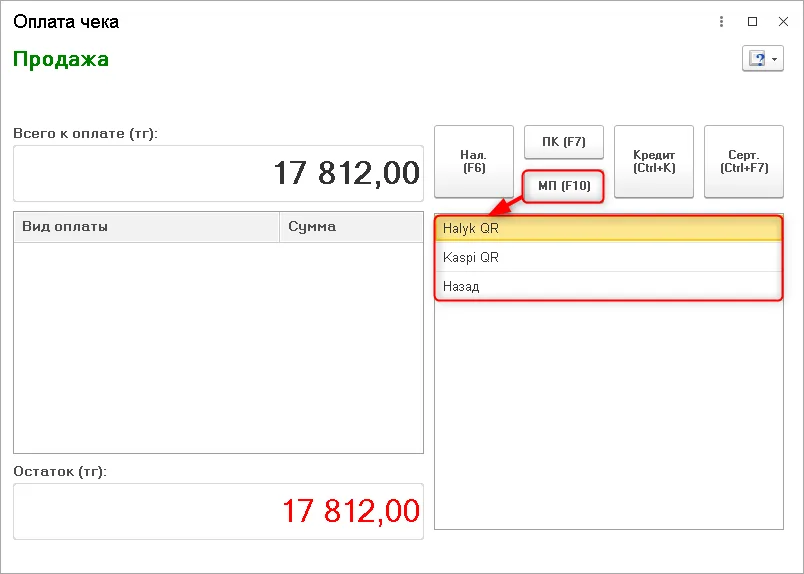The height and width of the screenshot is (574, 804).
Task: Close the Оплата чека window
Action: (783, 22)
